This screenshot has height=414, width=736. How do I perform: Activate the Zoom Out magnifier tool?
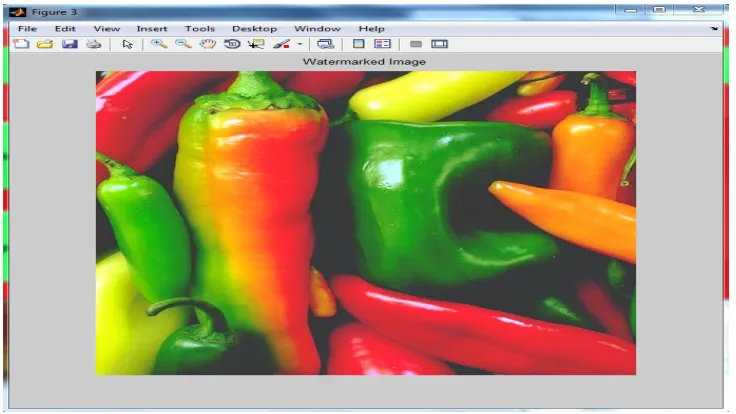[183, 44]
